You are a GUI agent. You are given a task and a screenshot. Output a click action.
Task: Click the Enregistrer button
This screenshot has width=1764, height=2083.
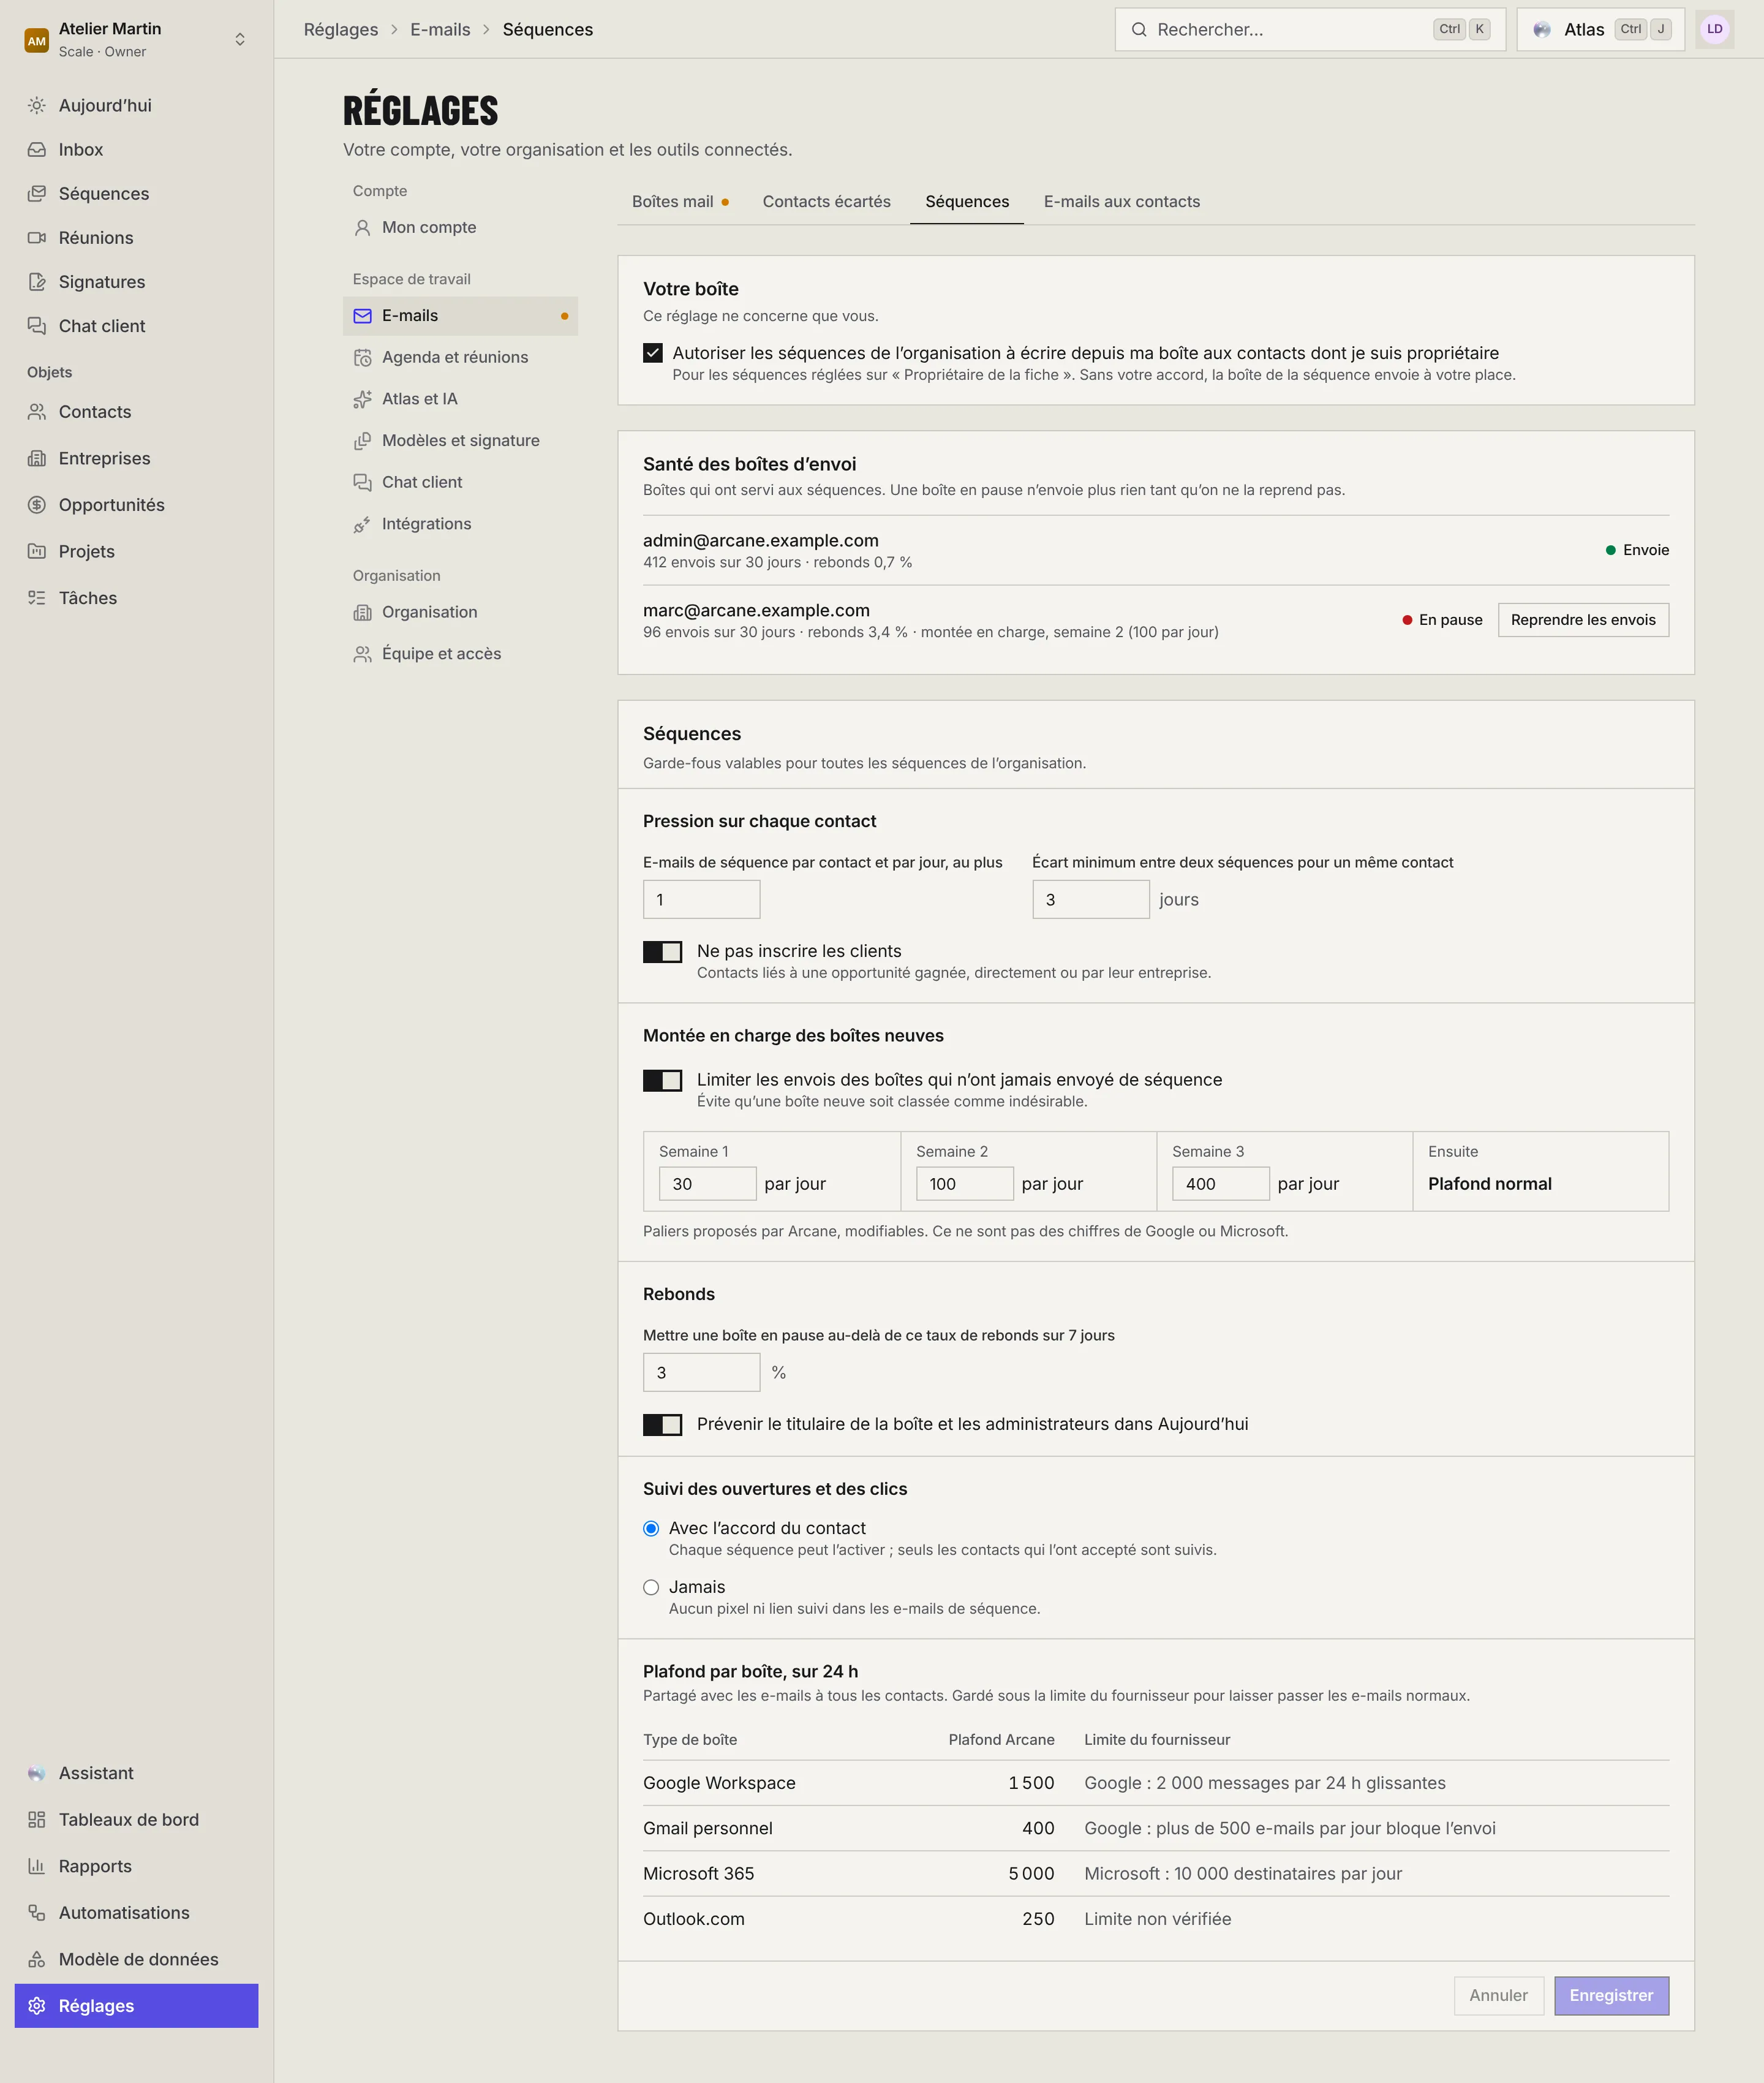pos(1611,1996)
